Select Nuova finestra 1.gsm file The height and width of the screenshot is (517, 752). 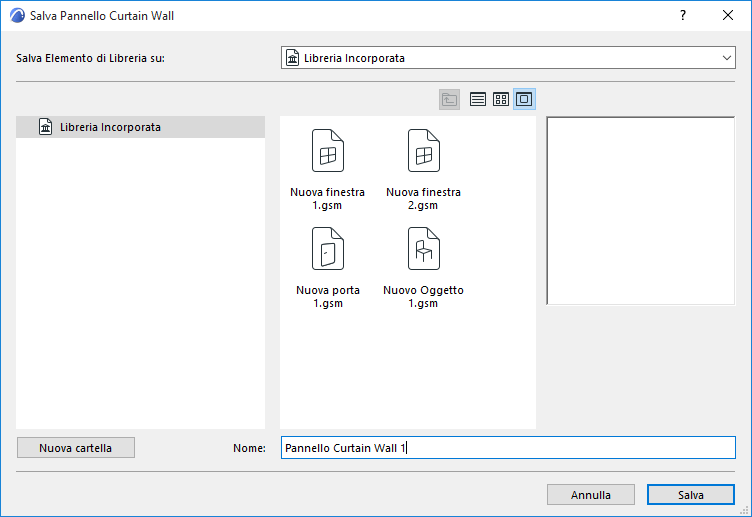point(328,169)
